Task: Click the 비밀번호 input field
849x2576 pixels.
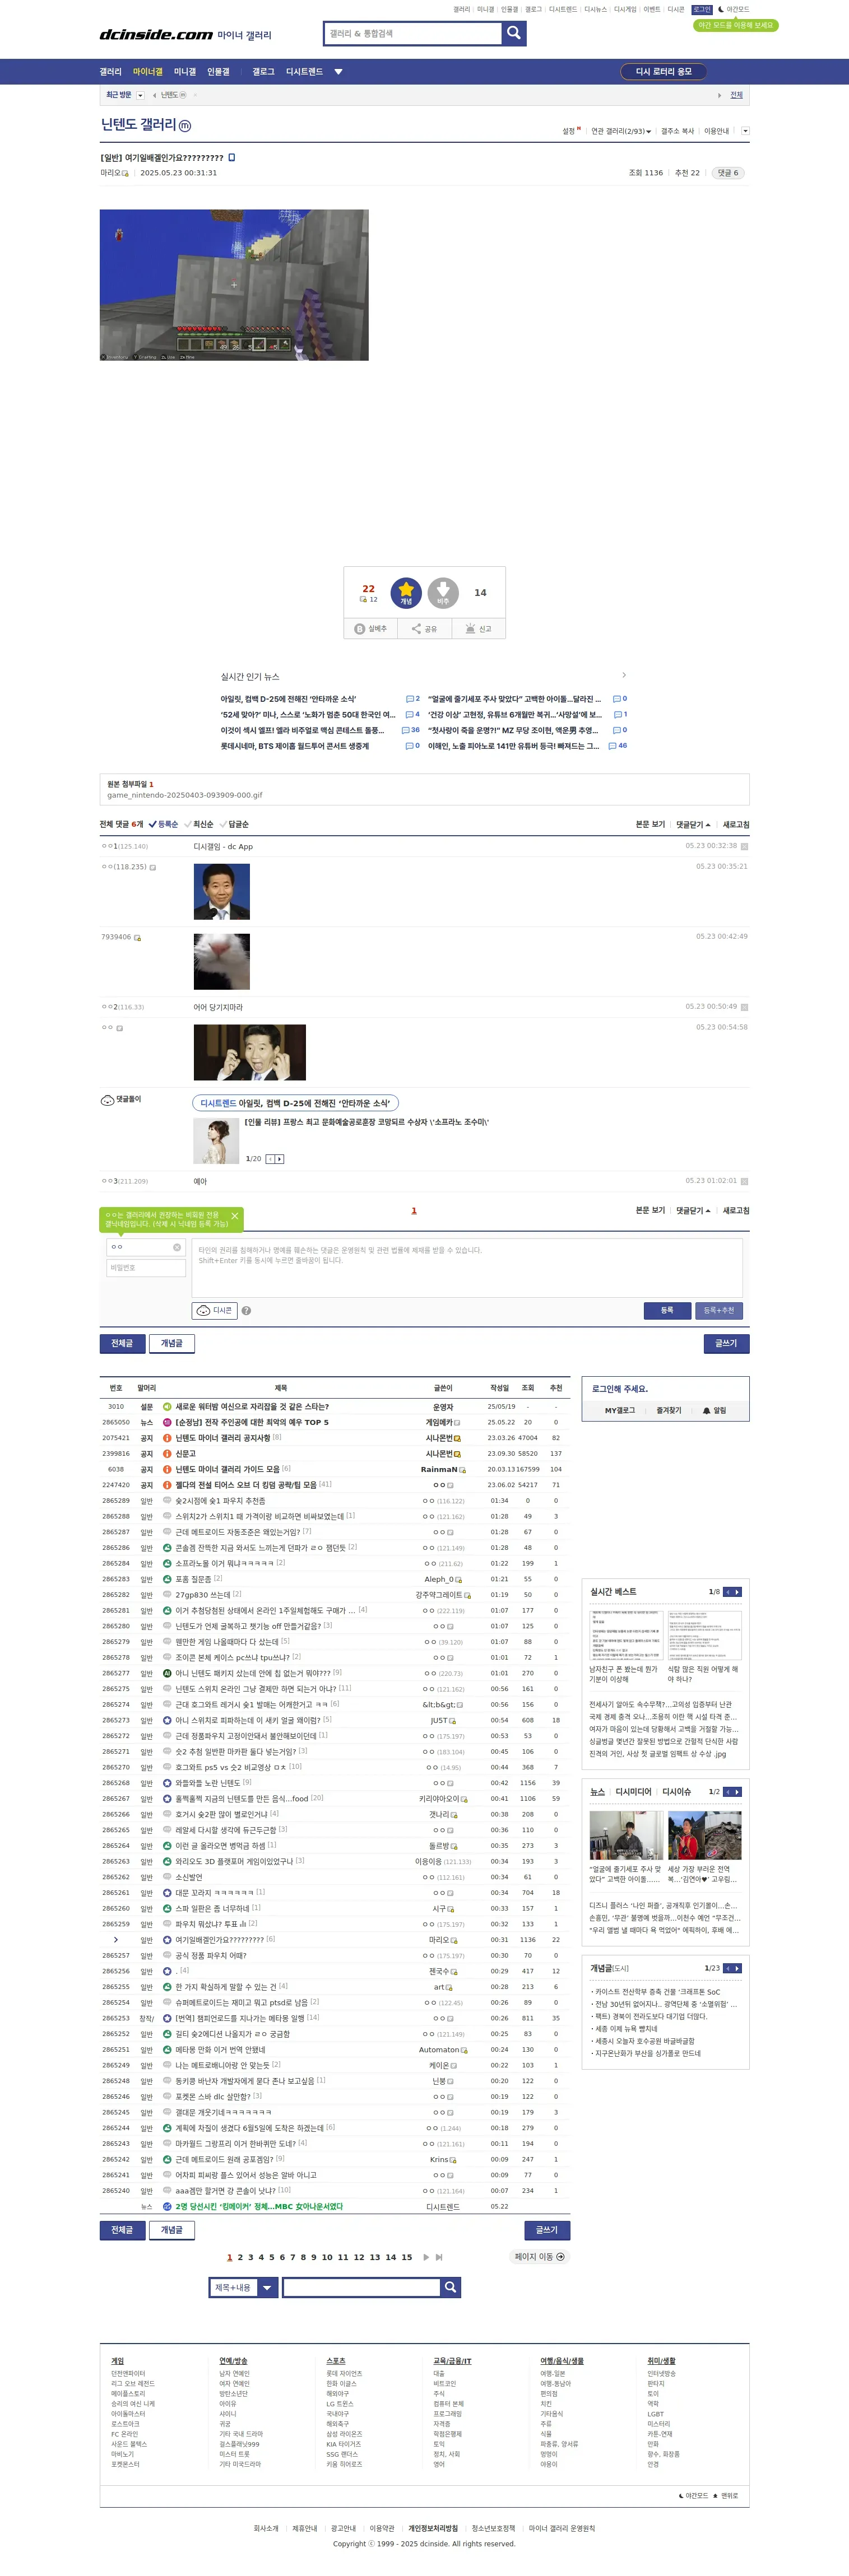Action: click(x=146, y=1268)
